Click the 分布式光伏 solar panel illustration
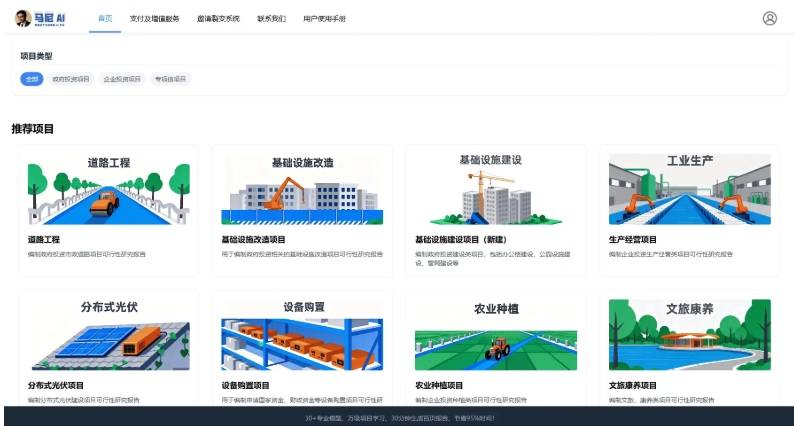Viewport: 794px width, 426px height. 108,335
